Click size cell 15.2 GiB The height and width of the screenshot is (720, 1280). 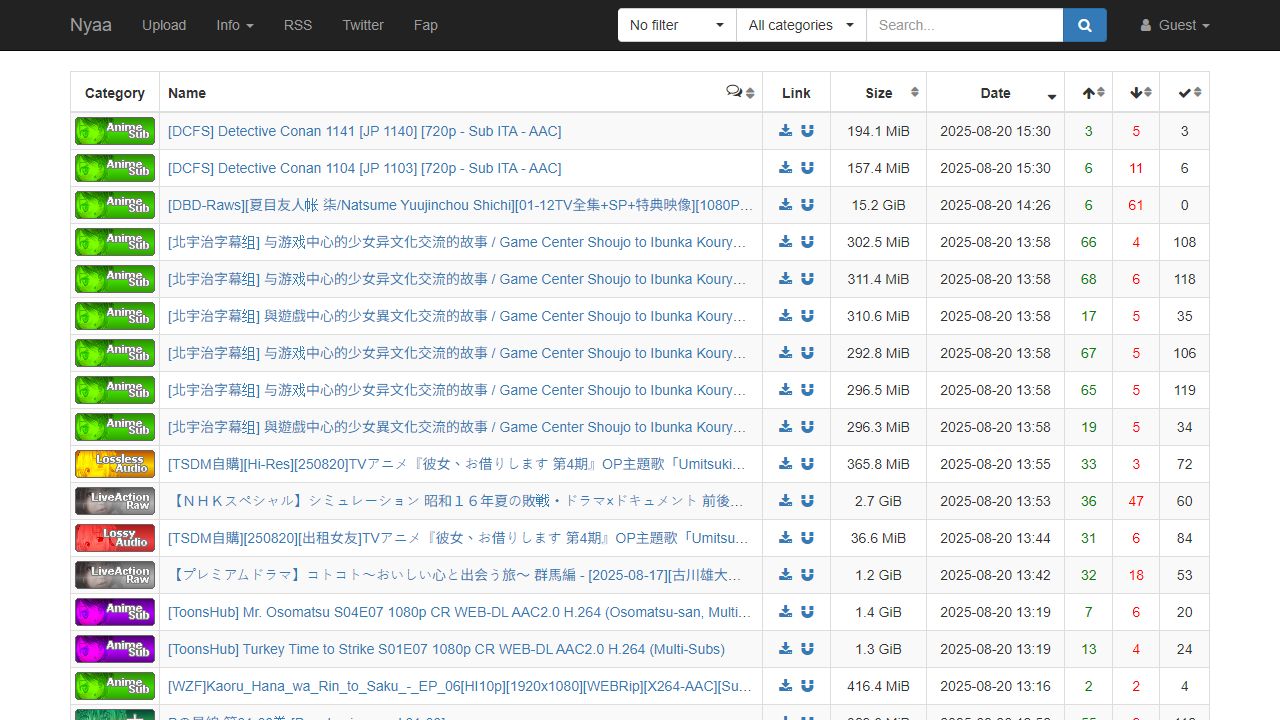point(878,205)
